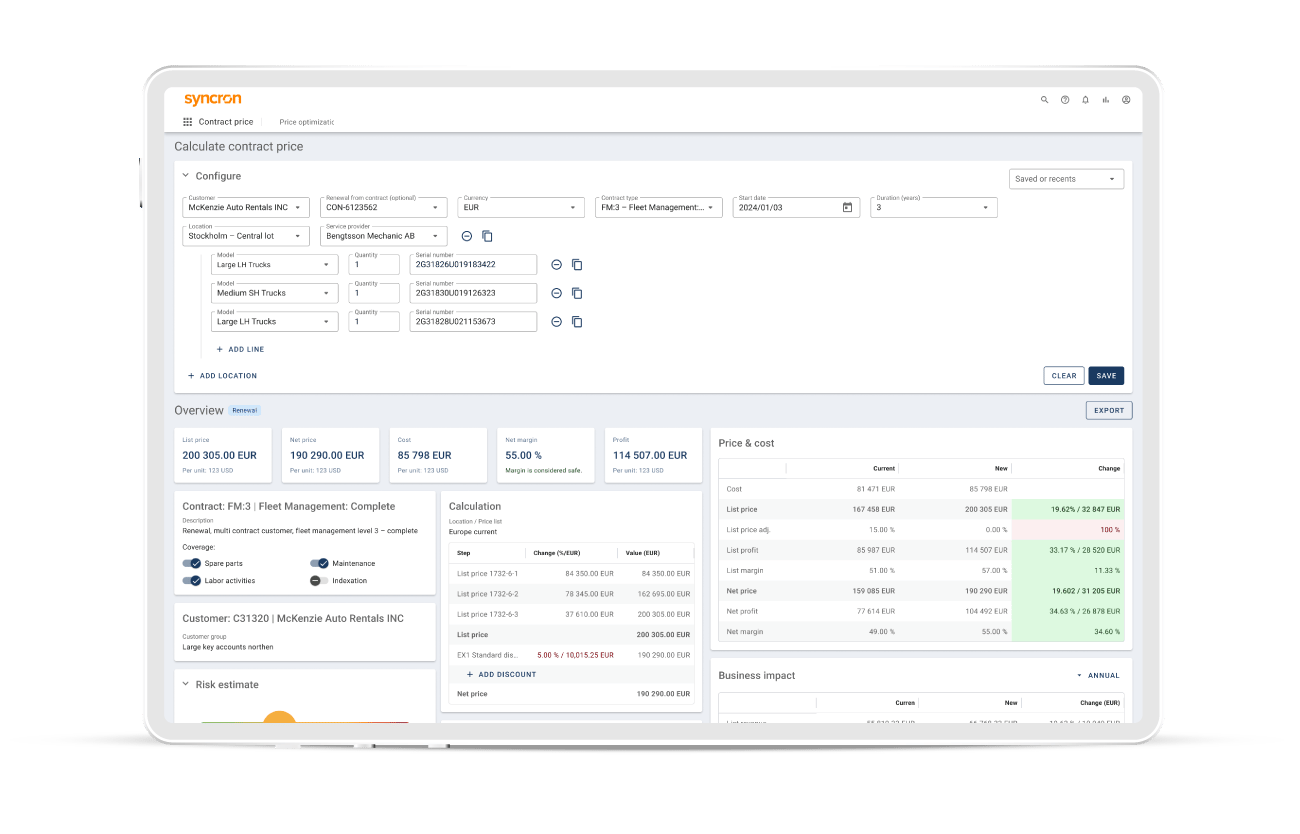Open the Currency dropdown

(573, 207)
